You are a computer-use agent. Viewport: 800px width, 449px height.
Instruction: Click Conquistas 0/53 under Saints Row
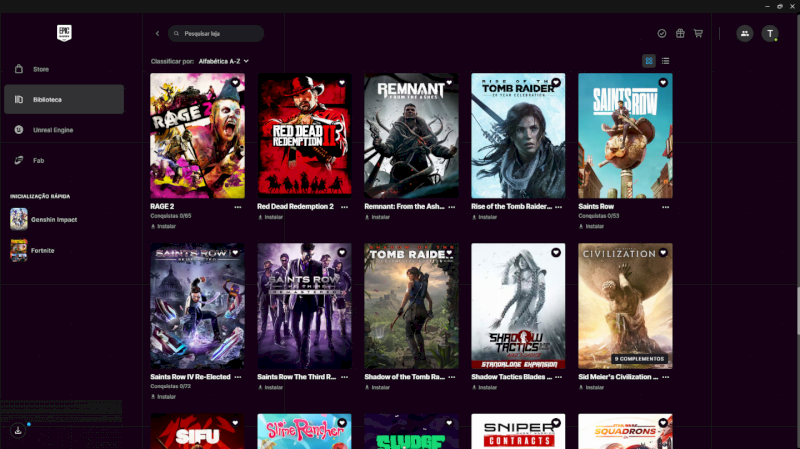click(x=599, y=216)
